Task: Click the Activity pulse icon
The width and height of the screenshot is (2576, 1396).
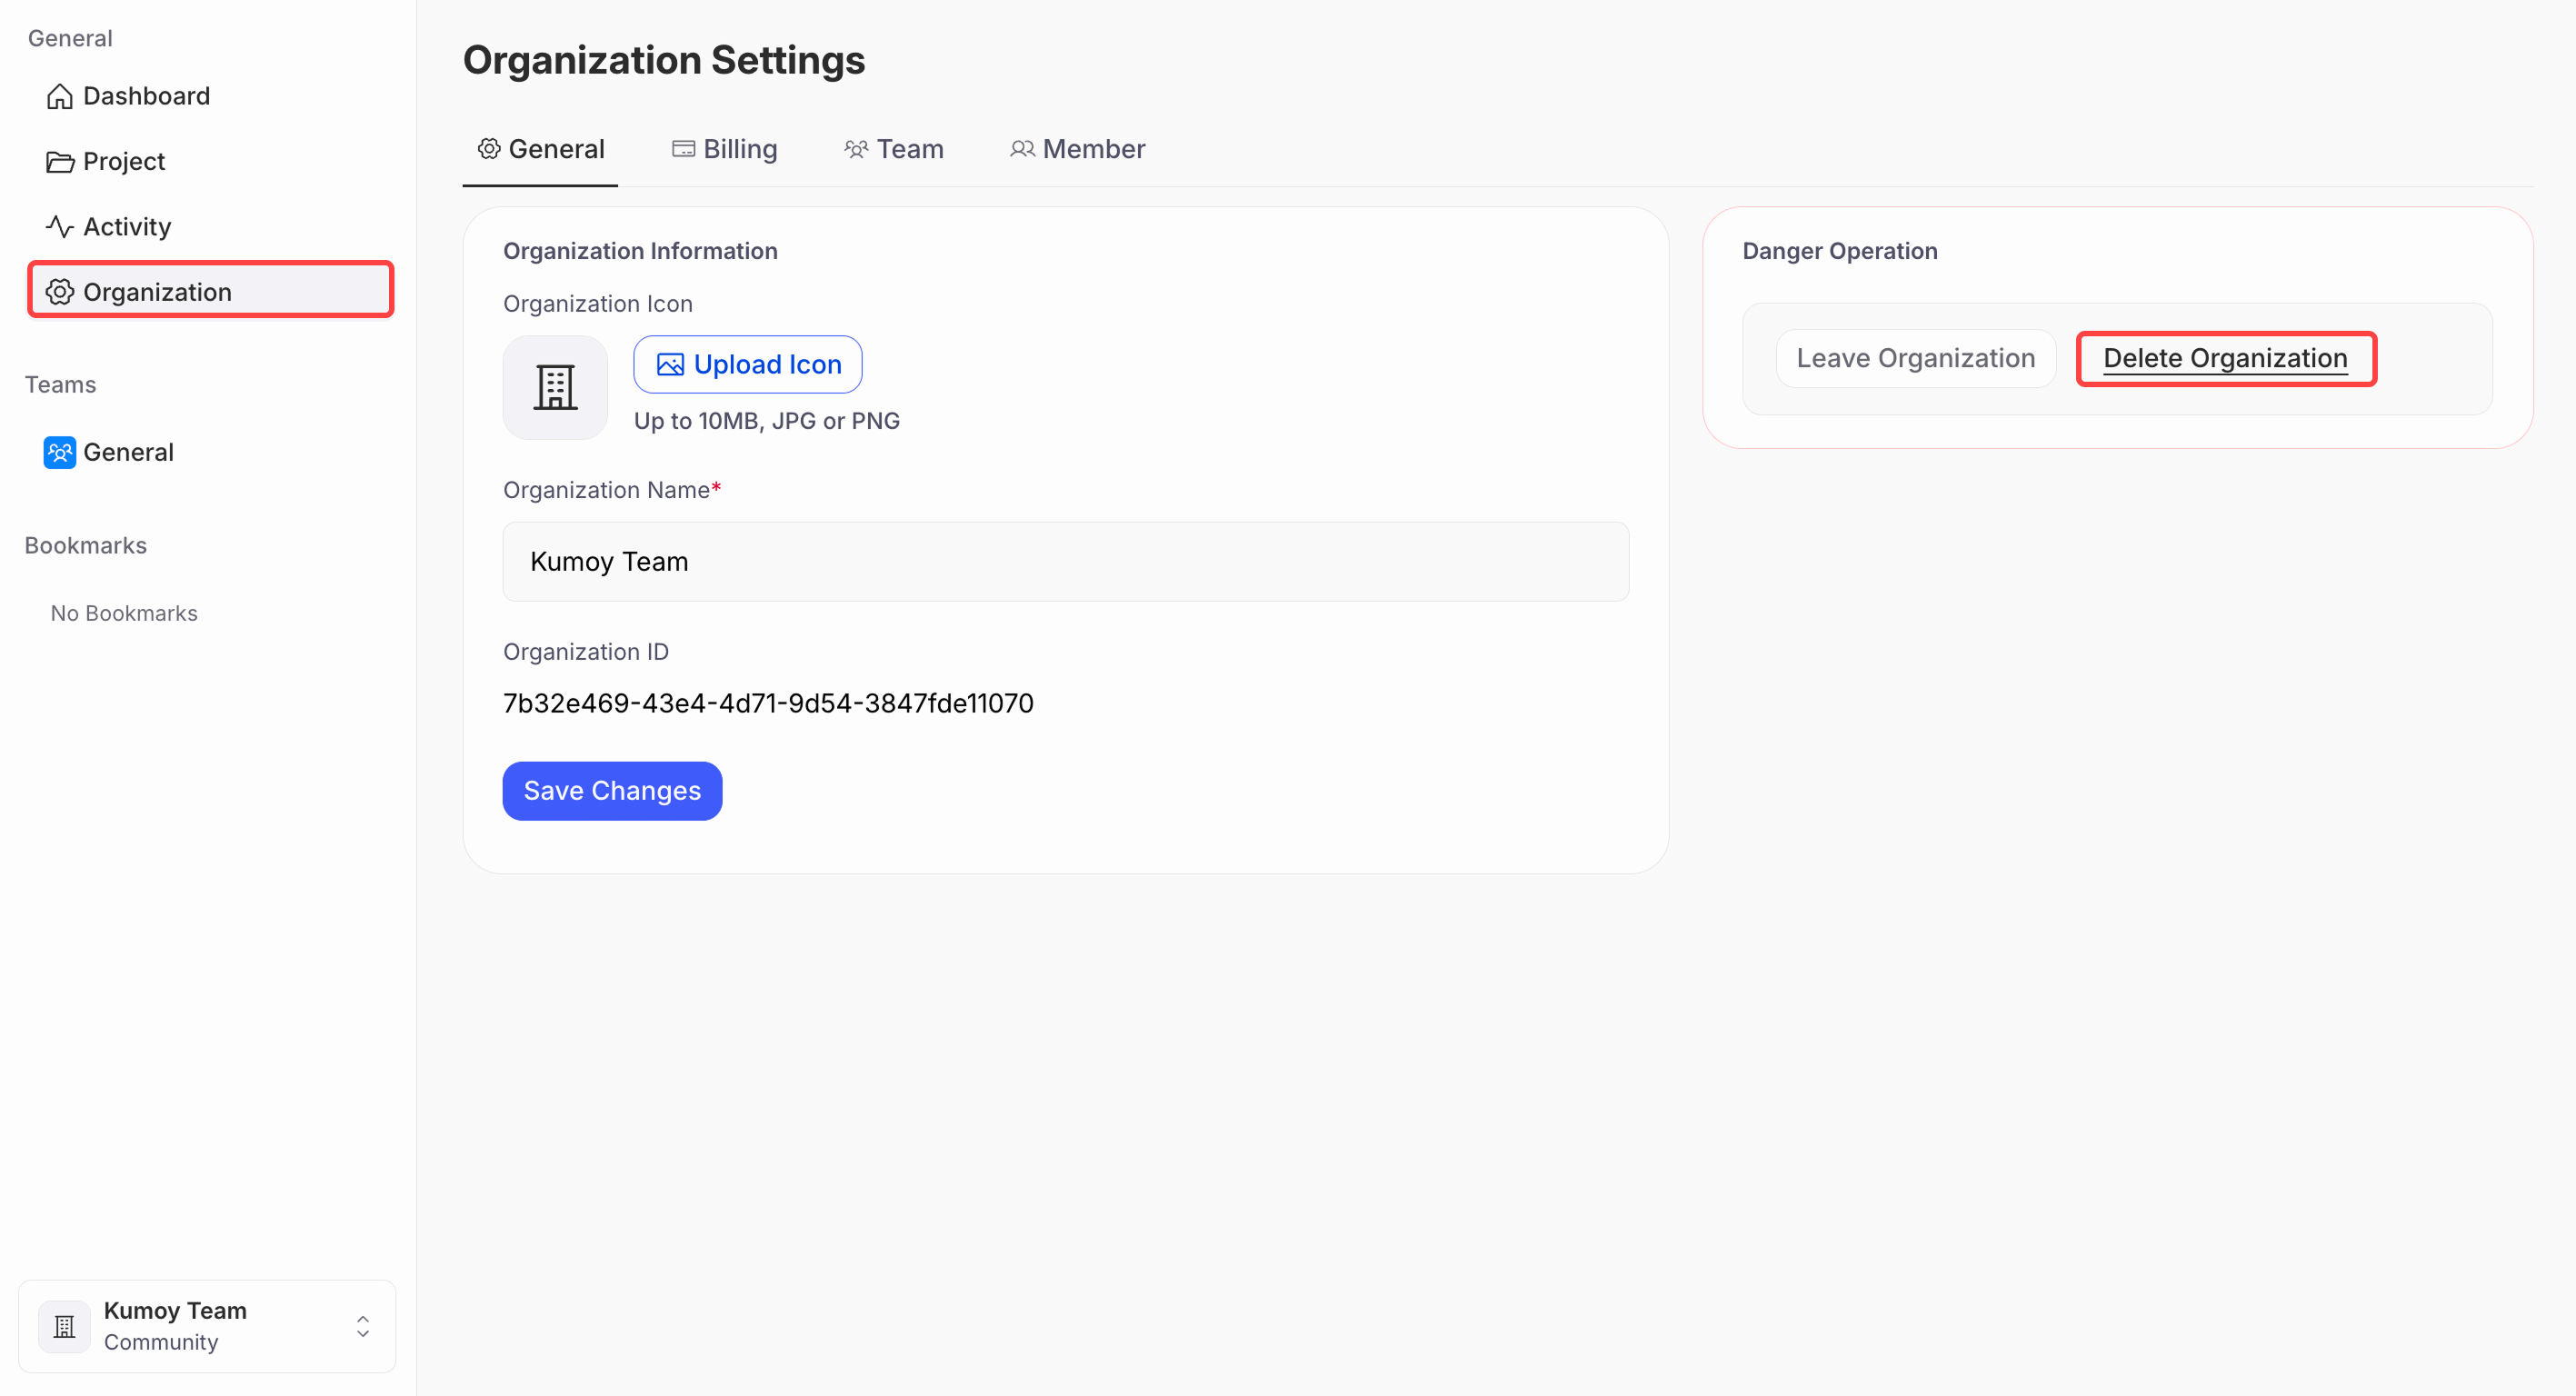Action: pos(60,227)
